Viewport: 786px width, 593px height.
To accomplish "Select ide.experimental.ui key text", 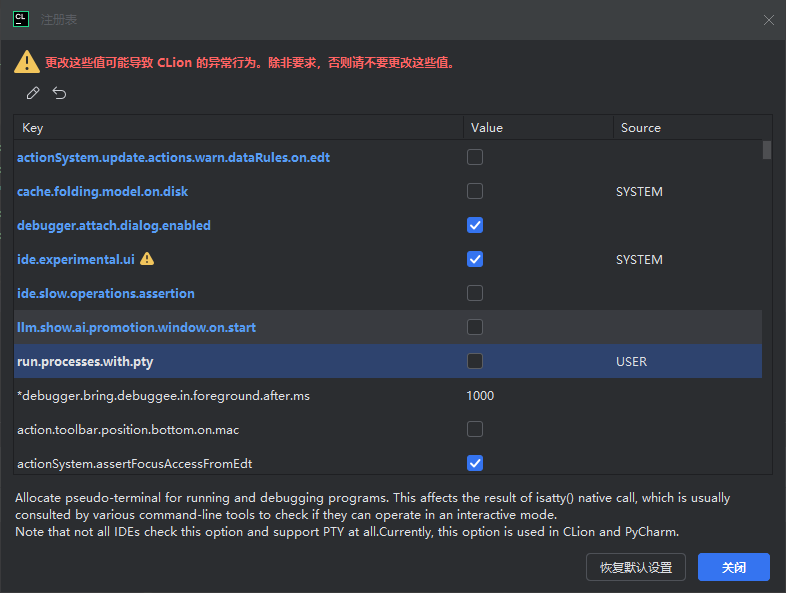I will [76, 259].
